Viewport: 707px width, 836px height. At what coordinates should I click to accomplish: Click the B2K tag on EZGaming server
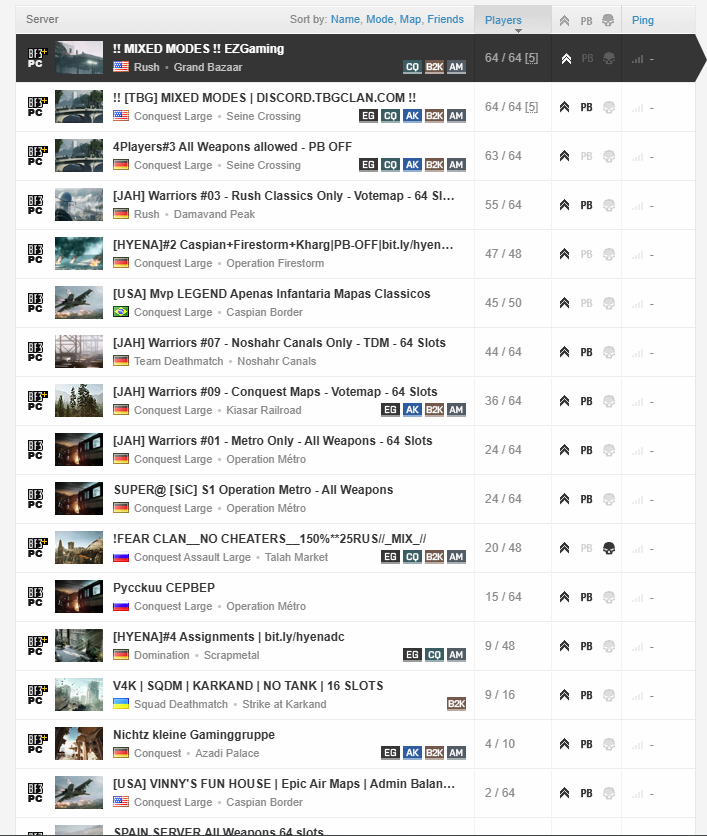click(x=434, y=67)
